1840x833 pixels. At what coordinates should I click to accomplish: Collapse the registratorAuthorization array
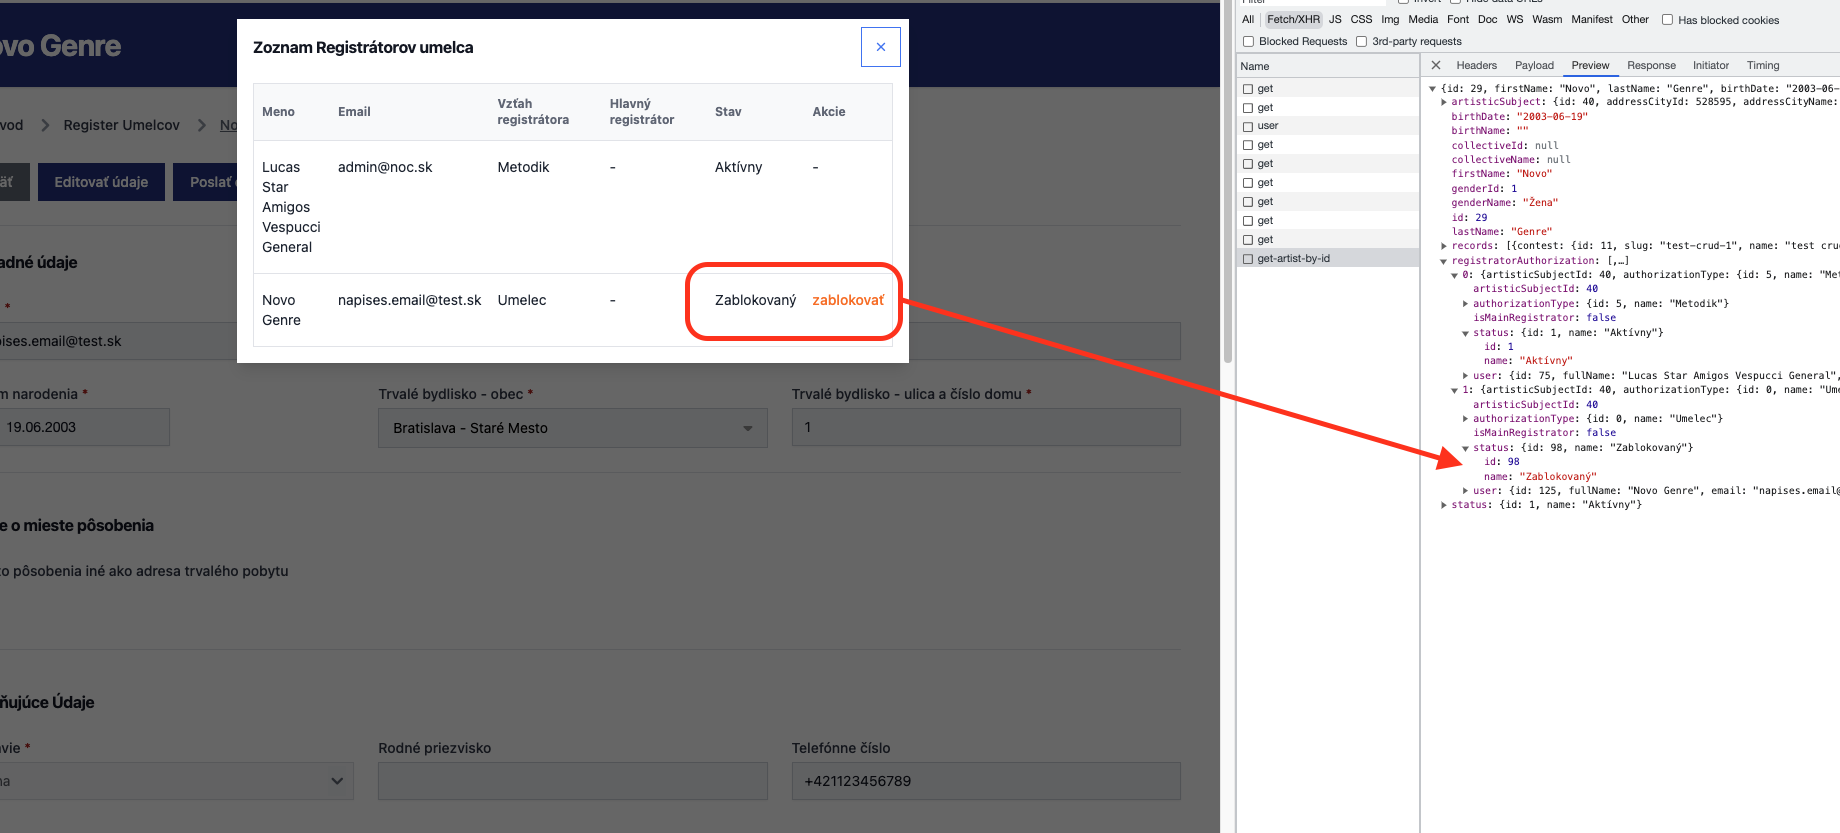[1444, 261]
